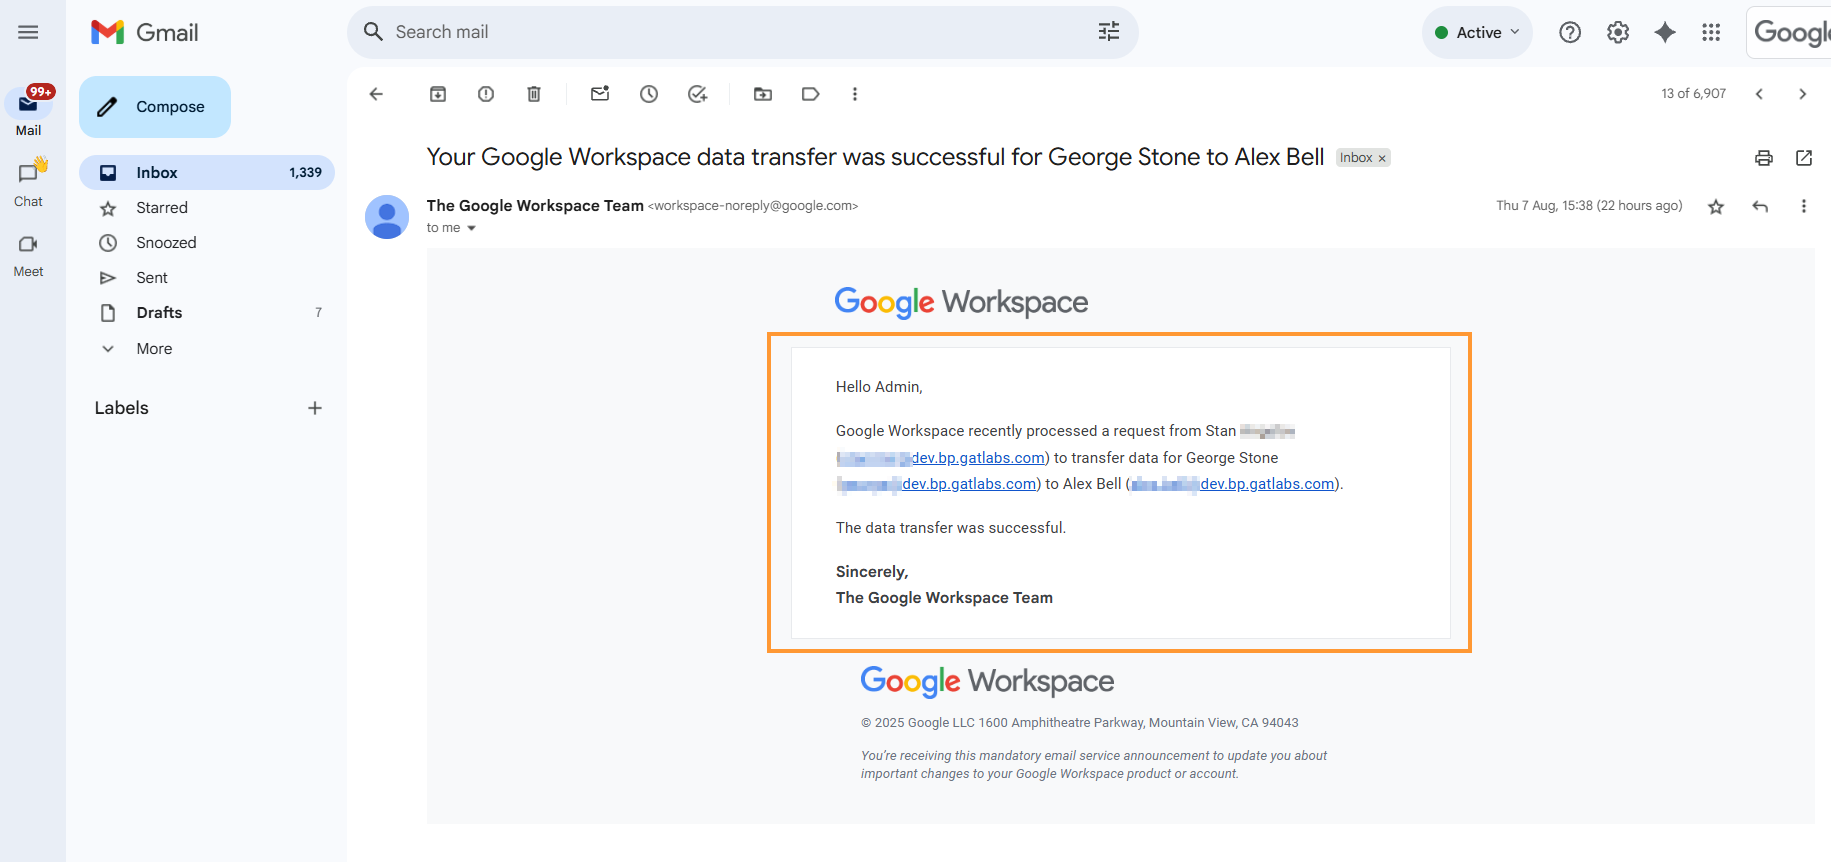Select the Drafts folder
Image resolution: width=1831 pixels, height=862 pixels.
point(207,313)
